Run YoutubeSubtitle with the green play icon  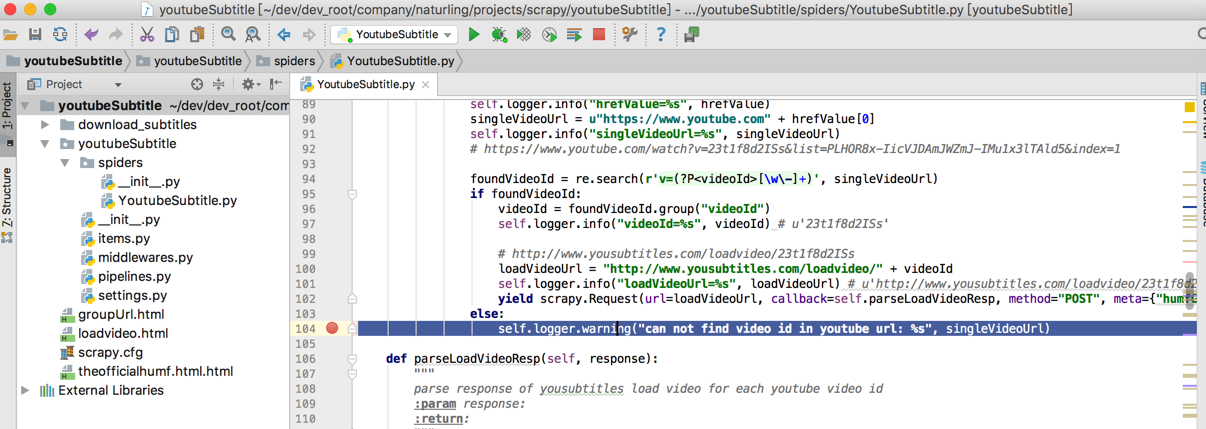[x=474, y=35]
